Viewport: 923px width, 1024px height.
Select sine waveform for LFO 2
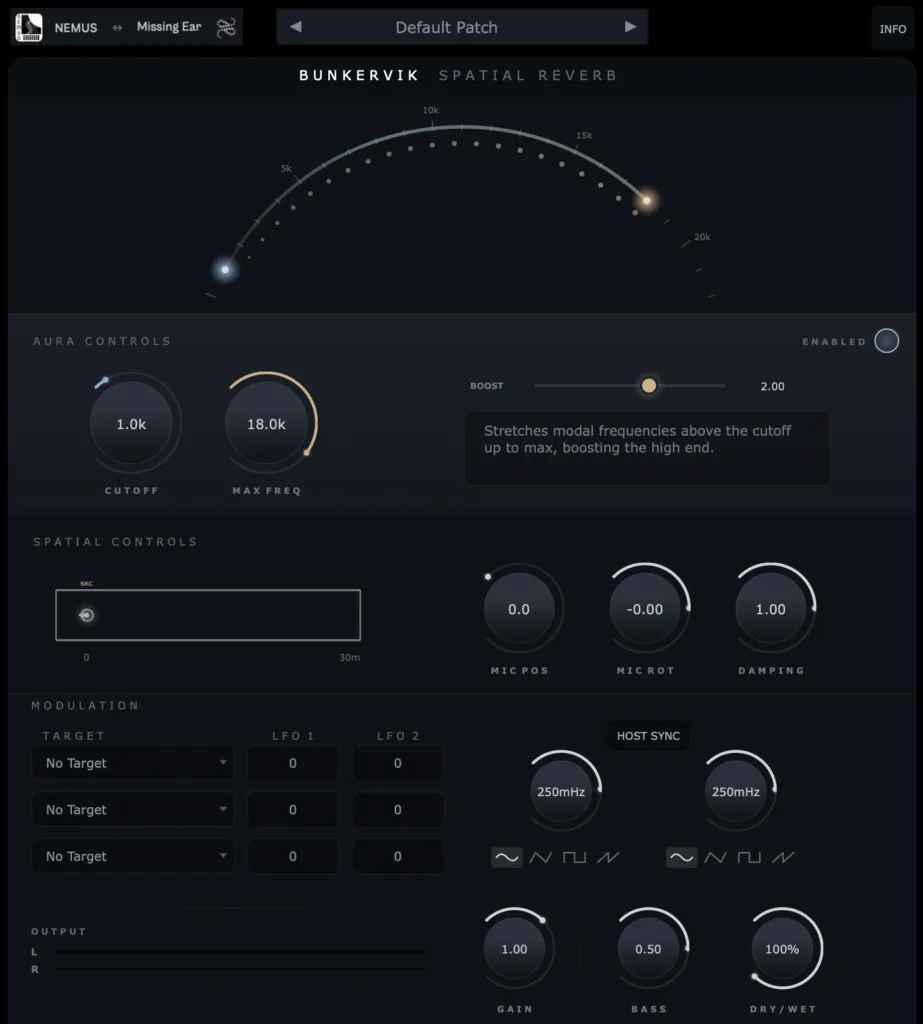tap(681, 857)
